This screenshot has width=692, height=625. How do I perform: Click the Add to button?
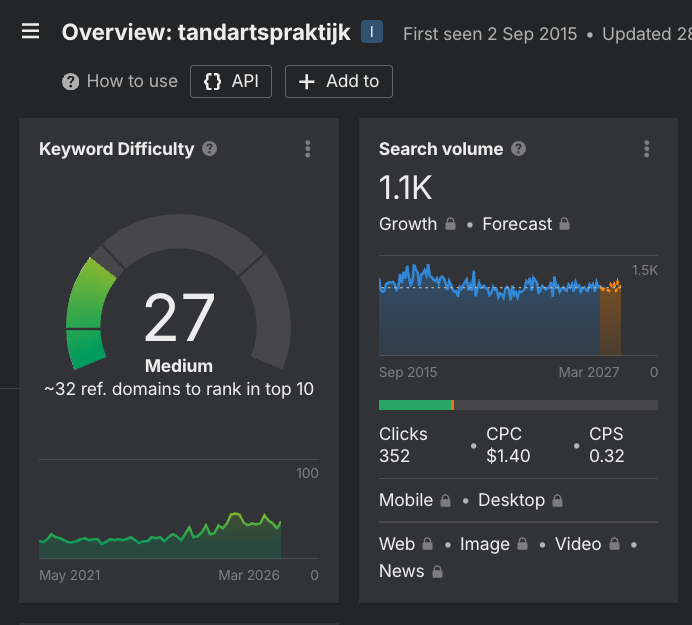[x=338, y=82]
